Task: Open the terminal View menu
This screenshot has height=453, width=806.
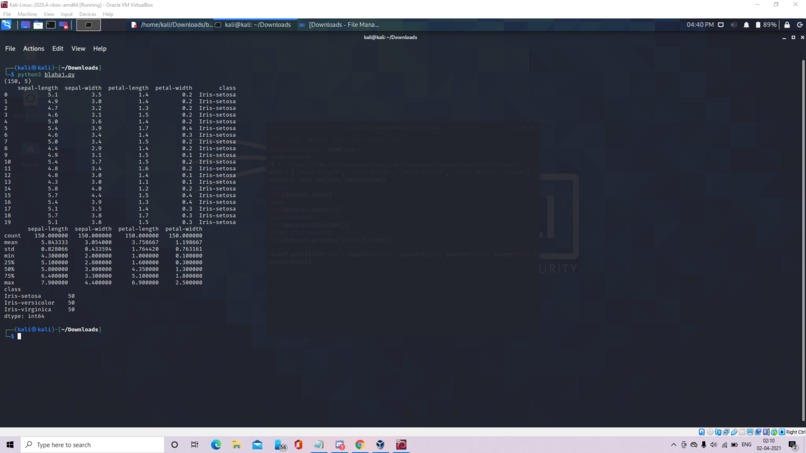Action: click(78, 48)
